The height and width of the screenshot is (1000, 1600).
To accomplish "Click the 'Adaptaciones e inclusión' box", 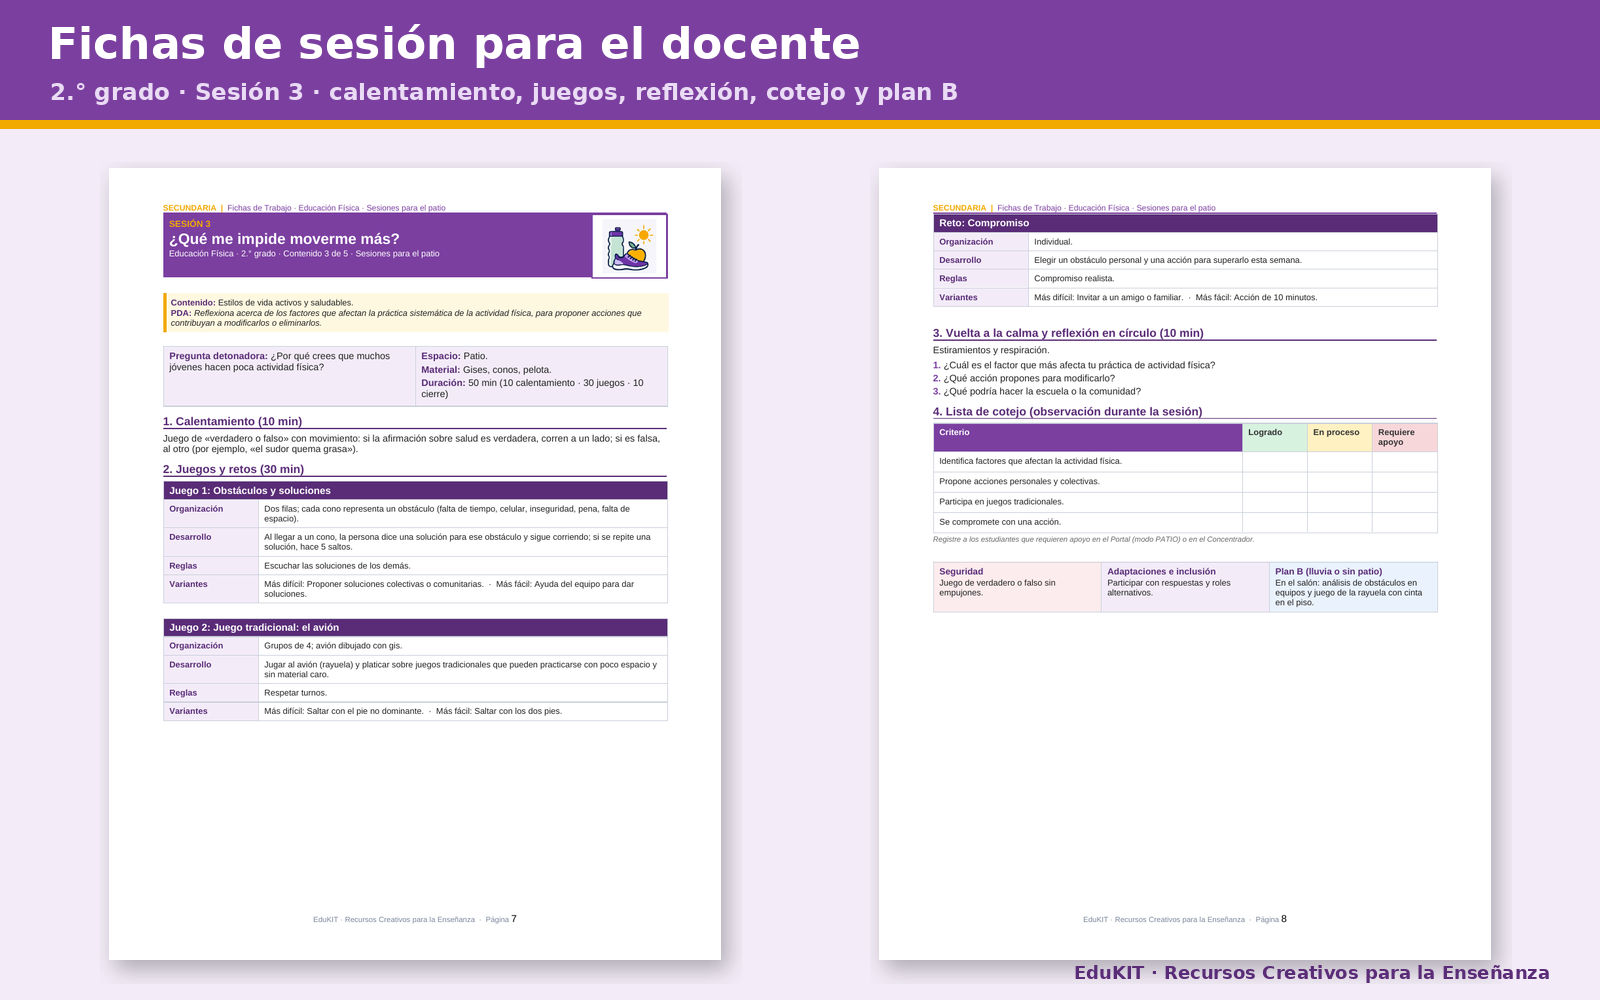I will pos(1185,587).
